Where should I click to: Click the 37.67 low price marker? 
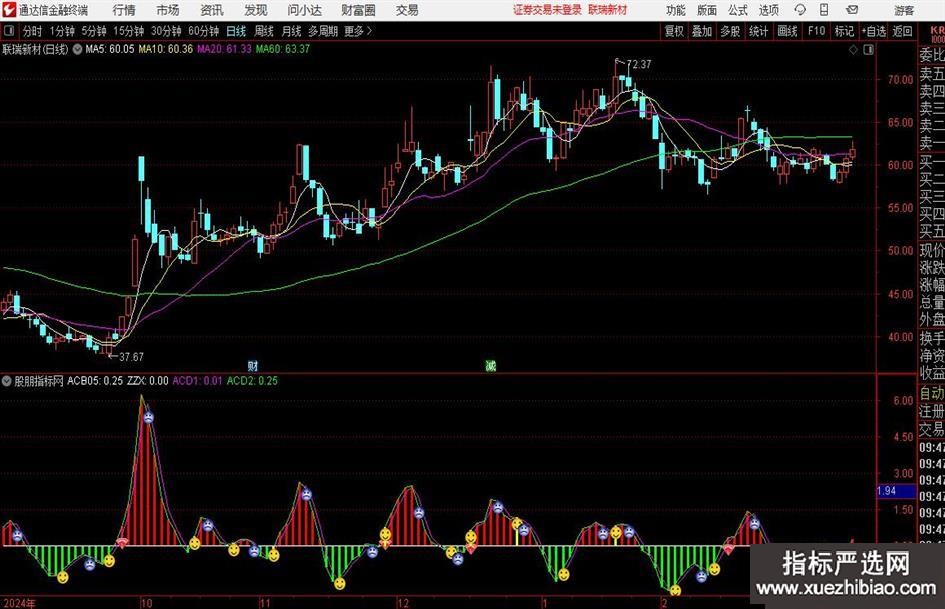pos(131,357)
